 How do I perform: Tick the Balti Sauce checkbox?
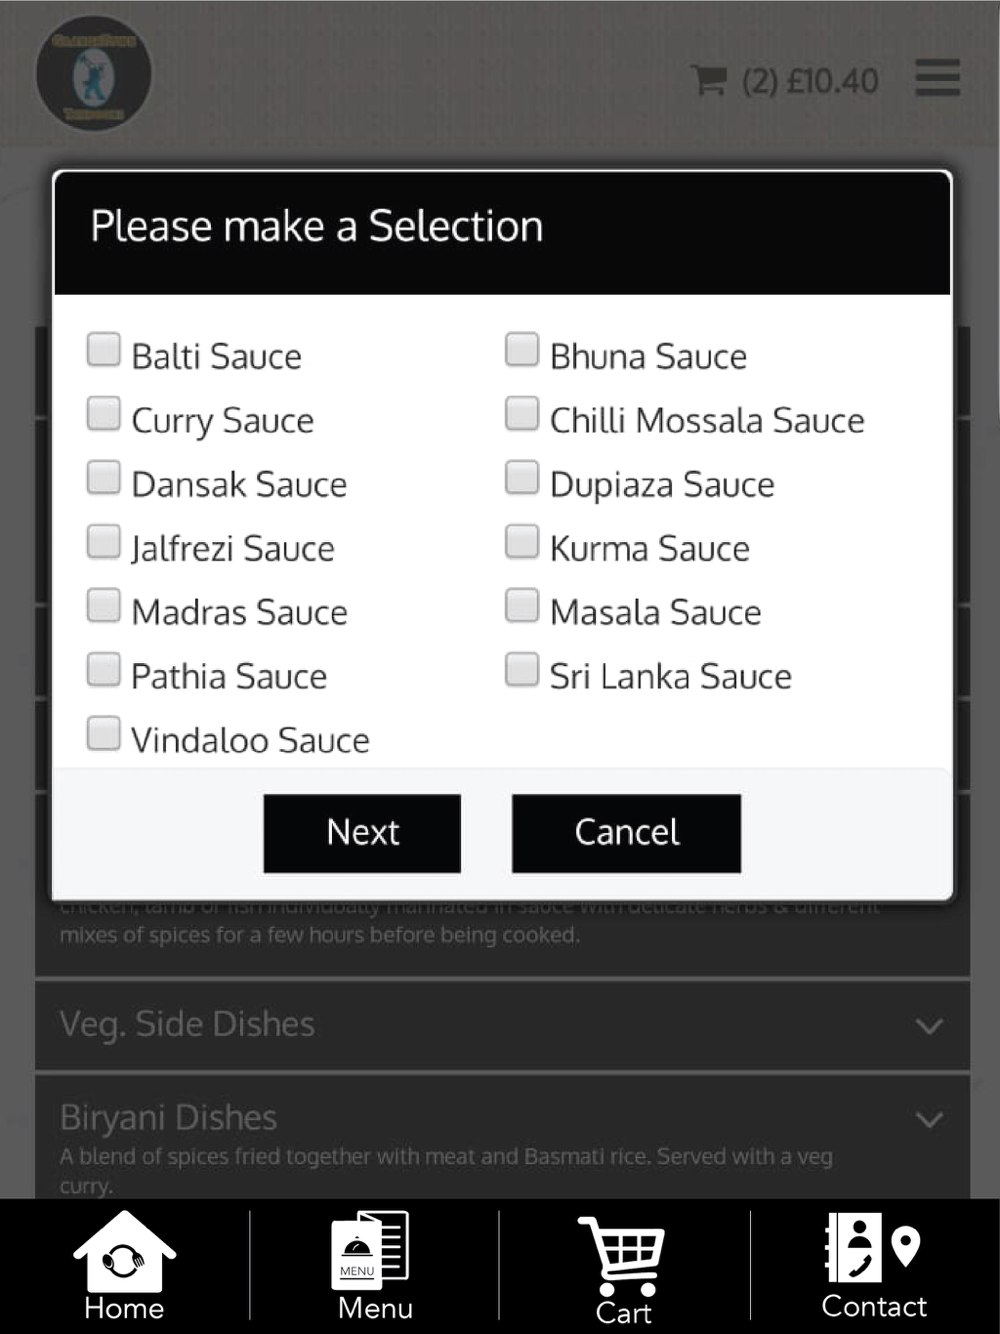pyautogui.click(x=104, y=350)
